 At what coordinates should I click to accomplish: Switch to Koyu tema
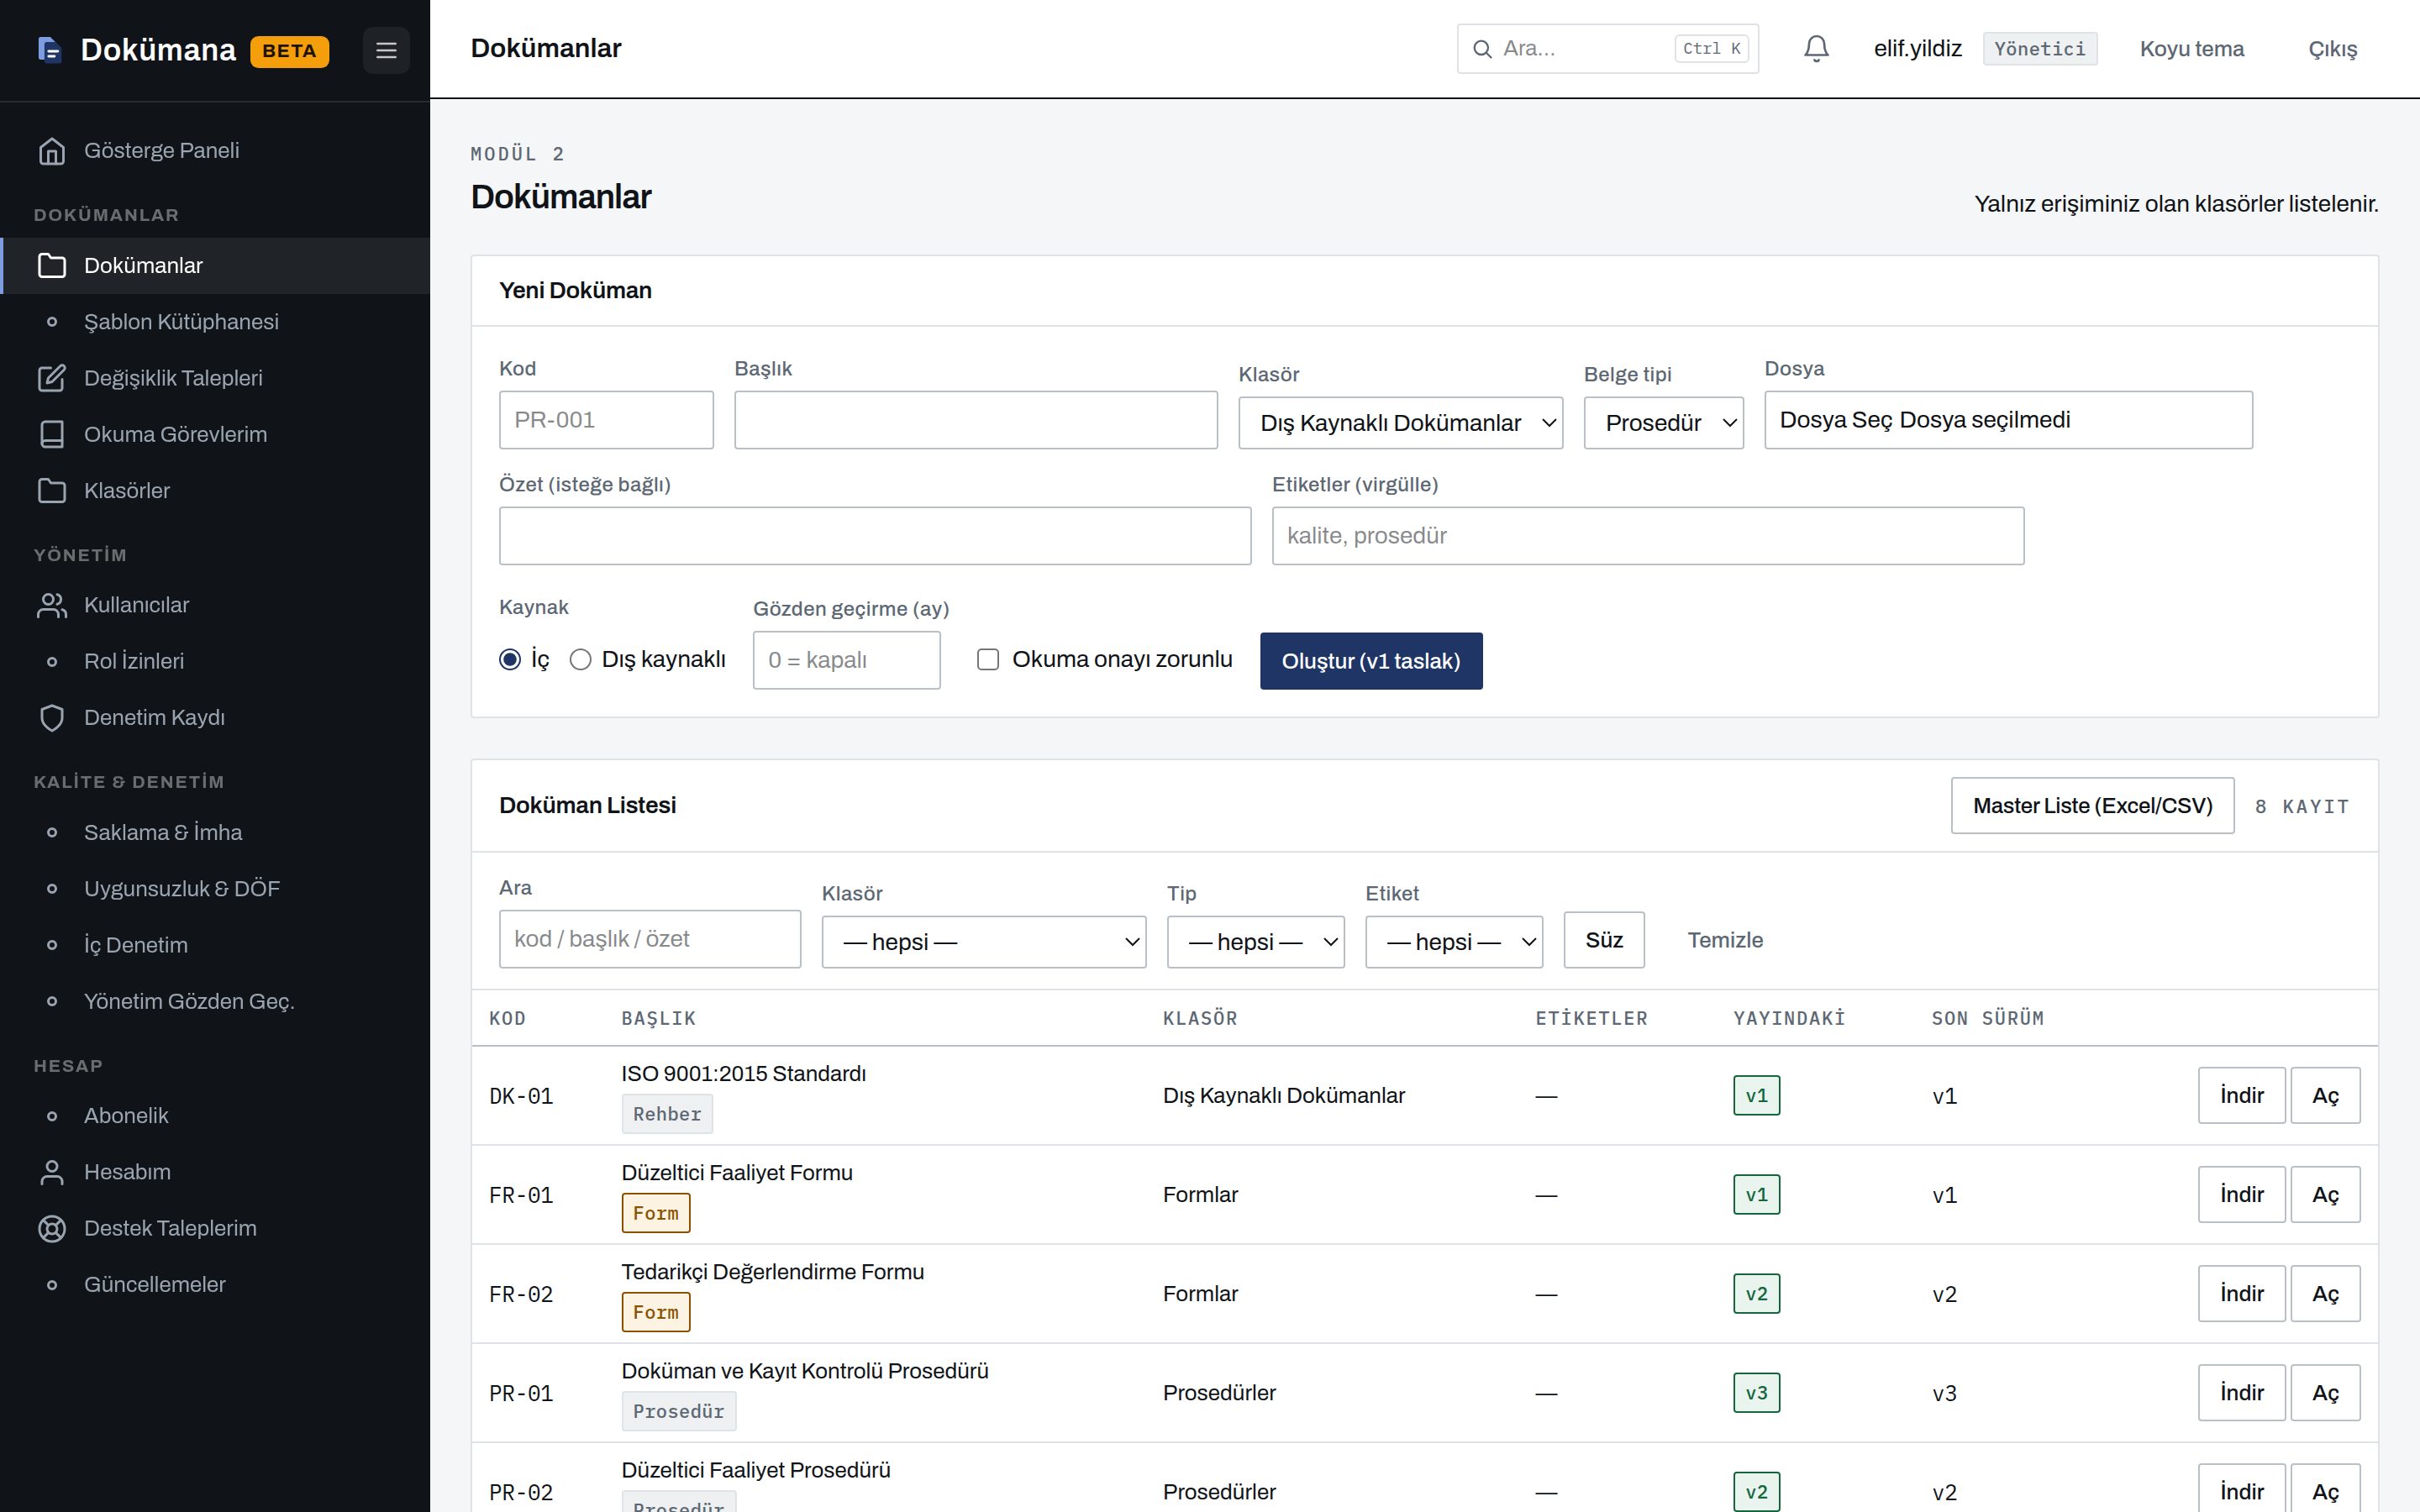coord(2192,49)
